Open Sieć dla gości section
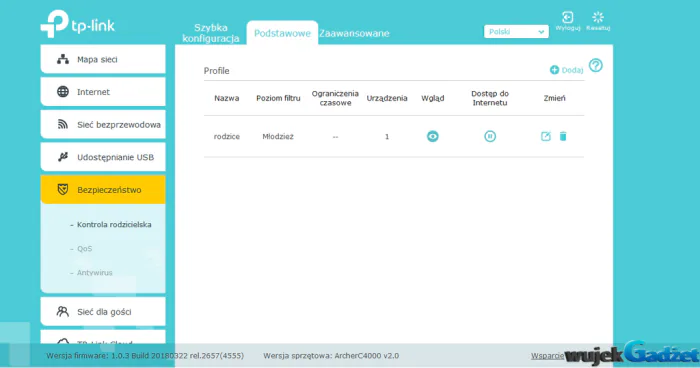The width and height of the screenshot is (700, 368). click(x=103, y=311)
